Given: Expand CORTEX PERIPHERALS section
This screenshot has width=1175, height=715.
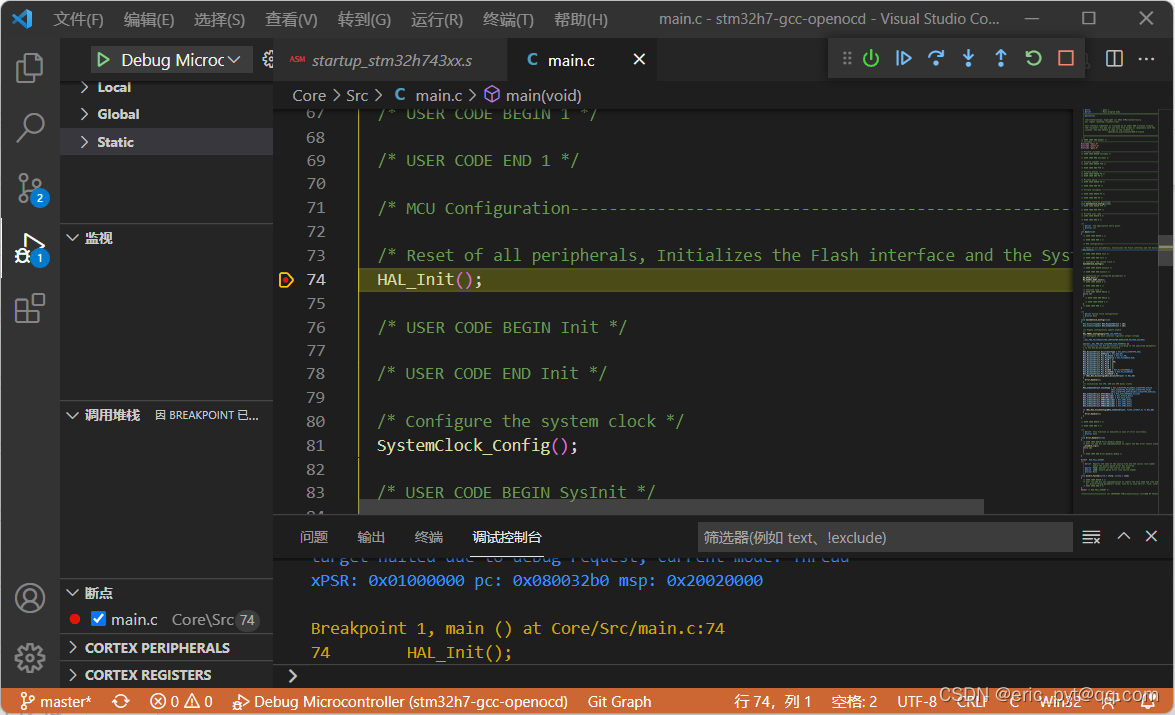Looking at the screenshot, I should (x=166, y=648).
